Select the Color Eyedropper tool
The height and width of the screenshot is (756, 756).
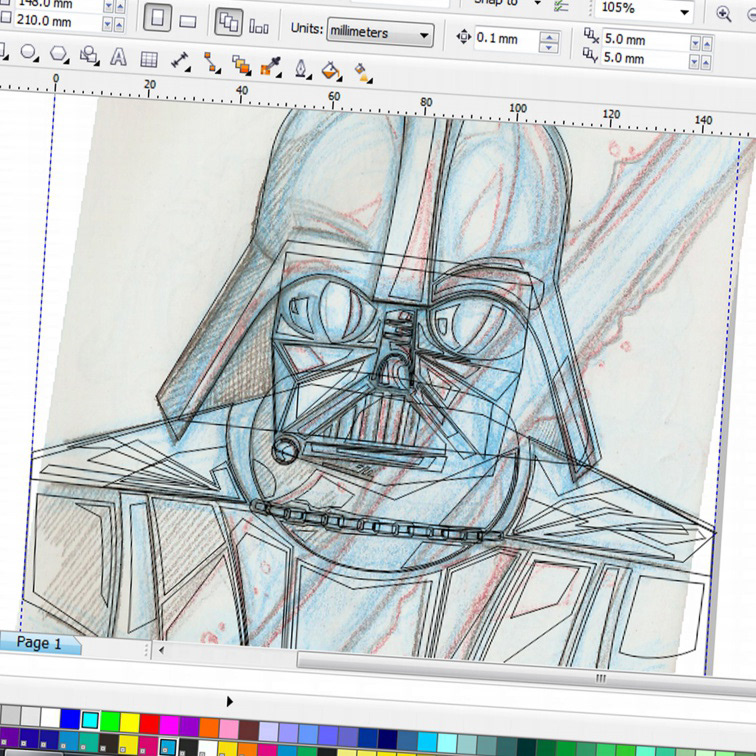point(271,67)
